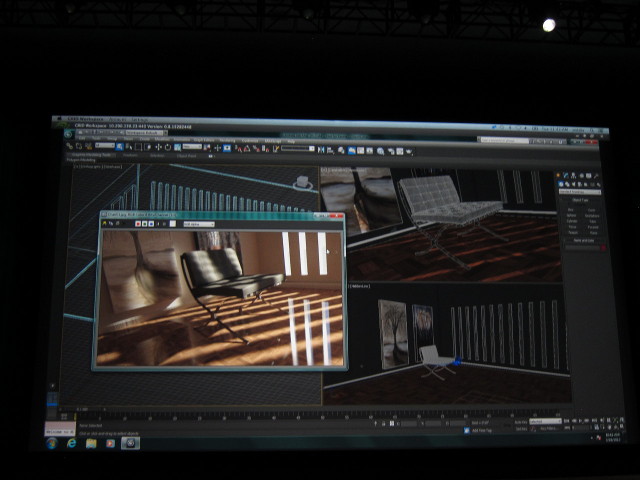Viewport: 640px width, 480px height.
Task: Click the Teapot primitive button
Action: coord(573,233)
